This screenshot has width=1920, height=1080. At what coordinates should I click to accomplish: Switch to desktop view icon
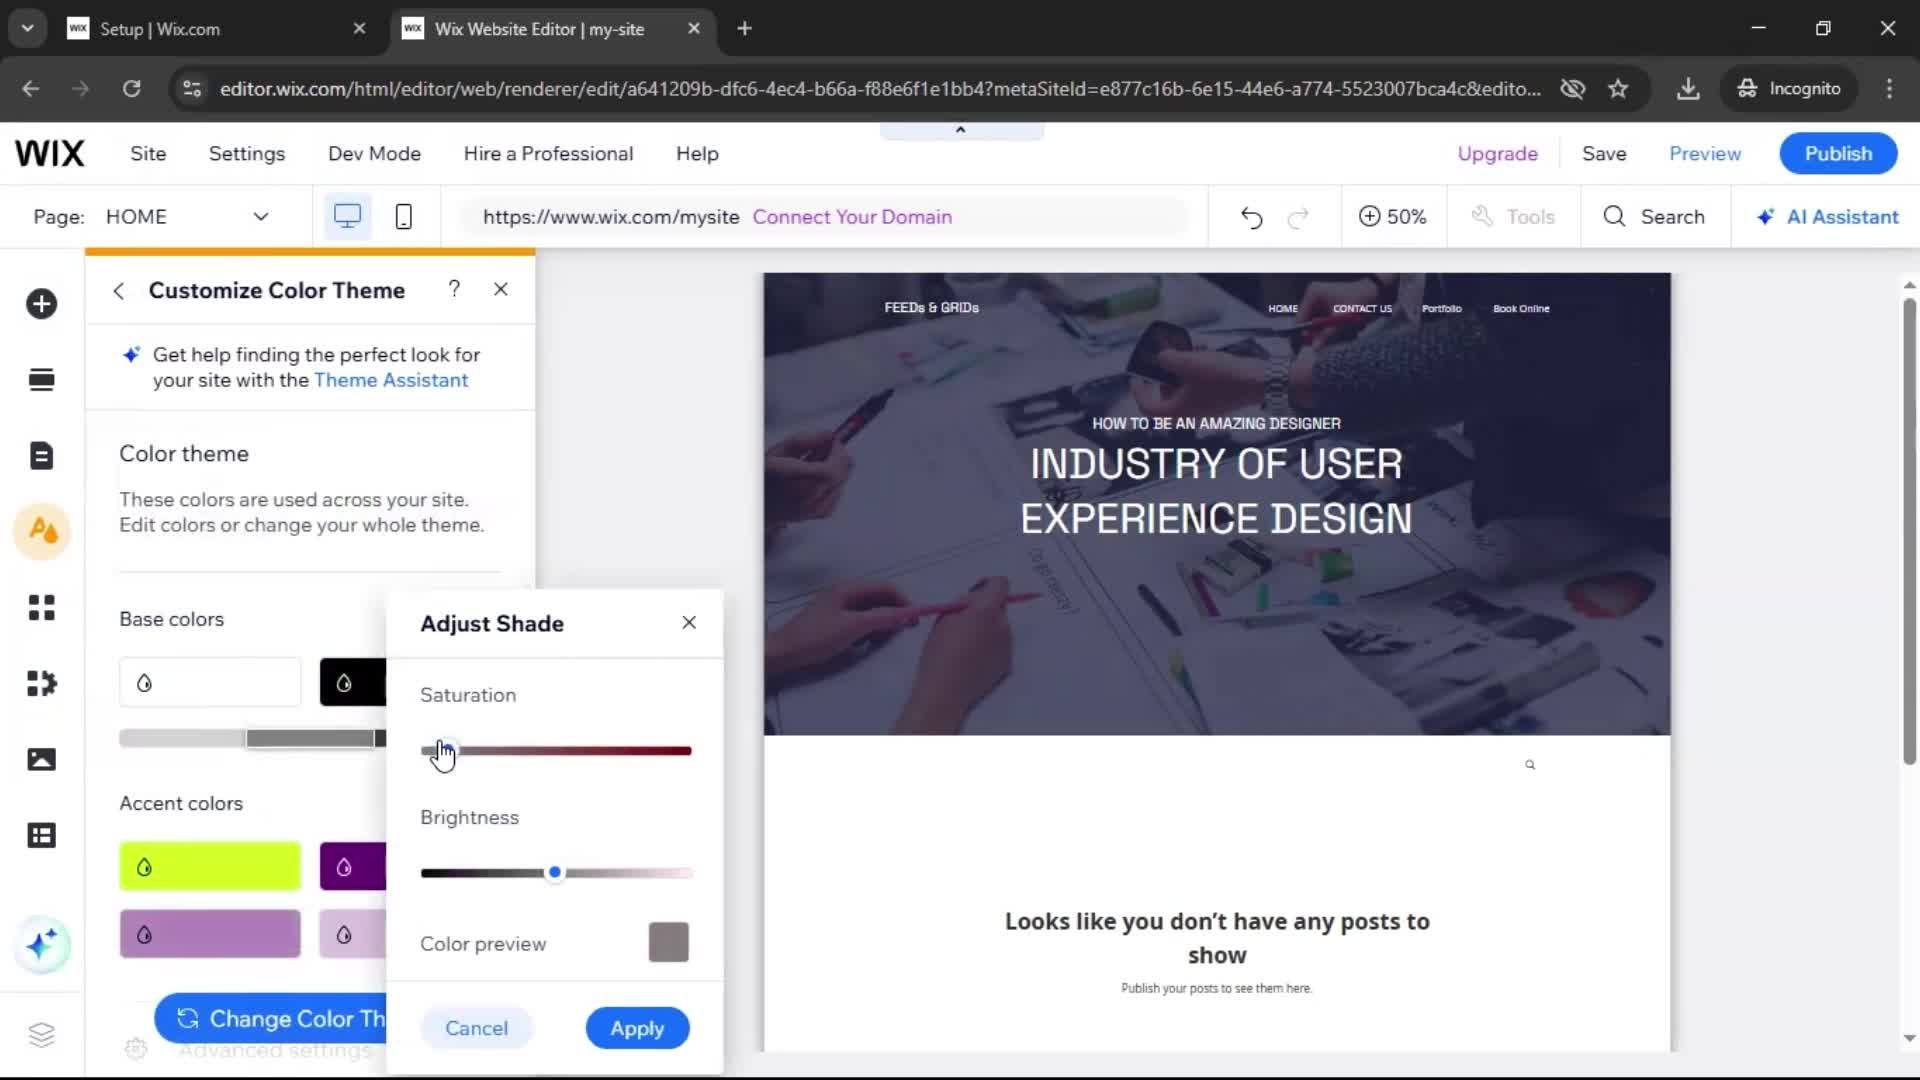coord(347,217)
